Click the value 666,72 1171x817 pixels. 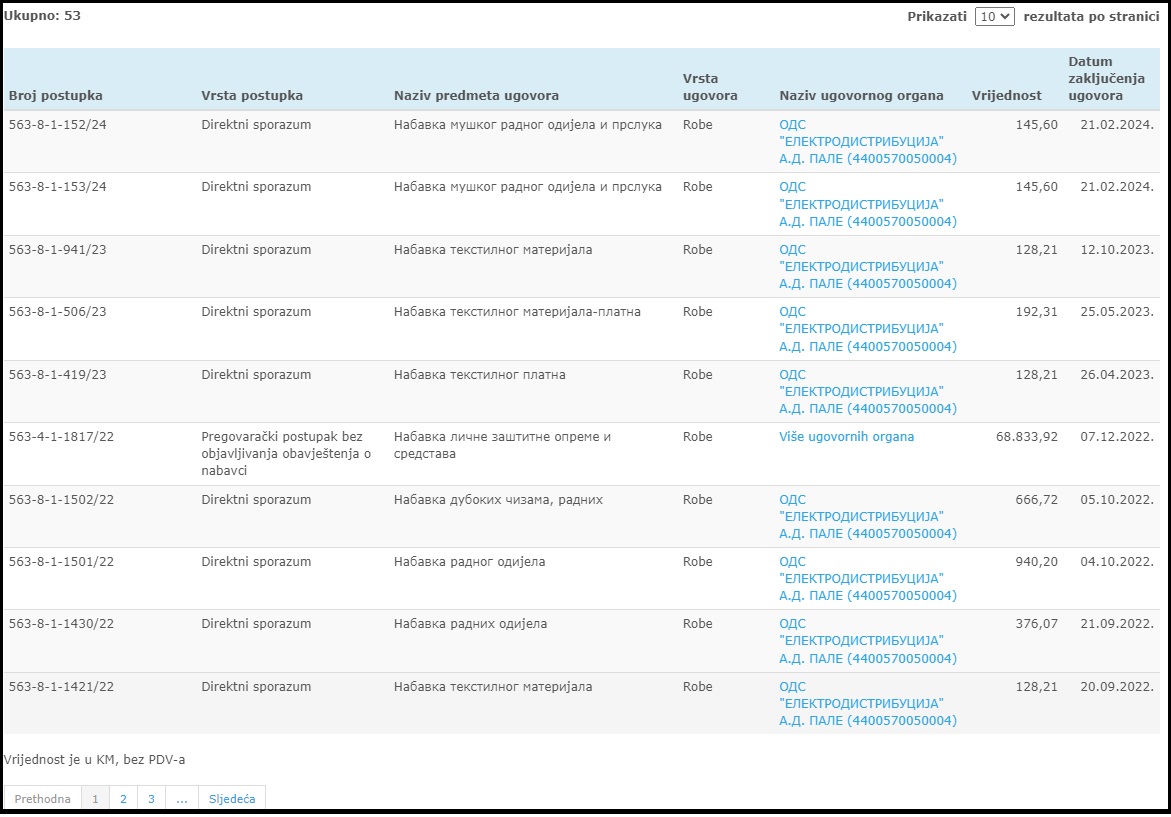(x=1037, y=500)
